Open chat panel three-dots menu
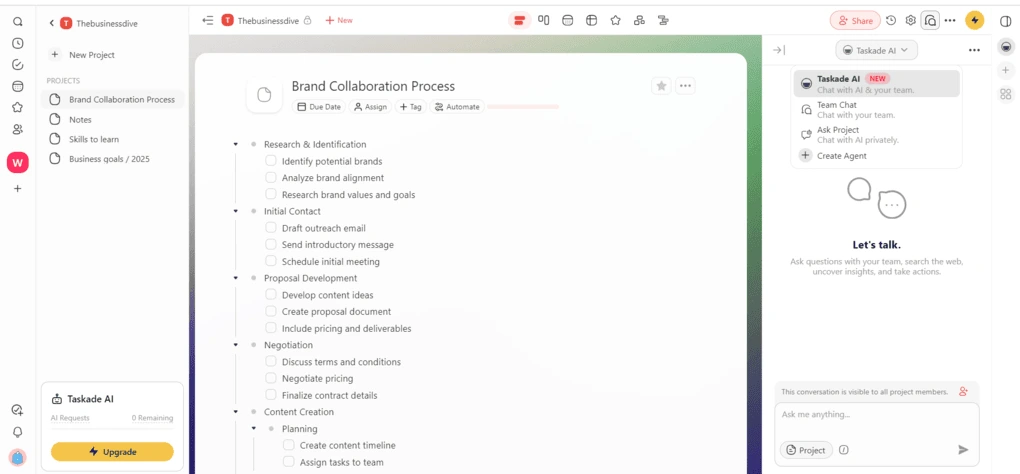The height and width of the screenshot is (474, 1020). pyautogui.click(x=974, y=50)
